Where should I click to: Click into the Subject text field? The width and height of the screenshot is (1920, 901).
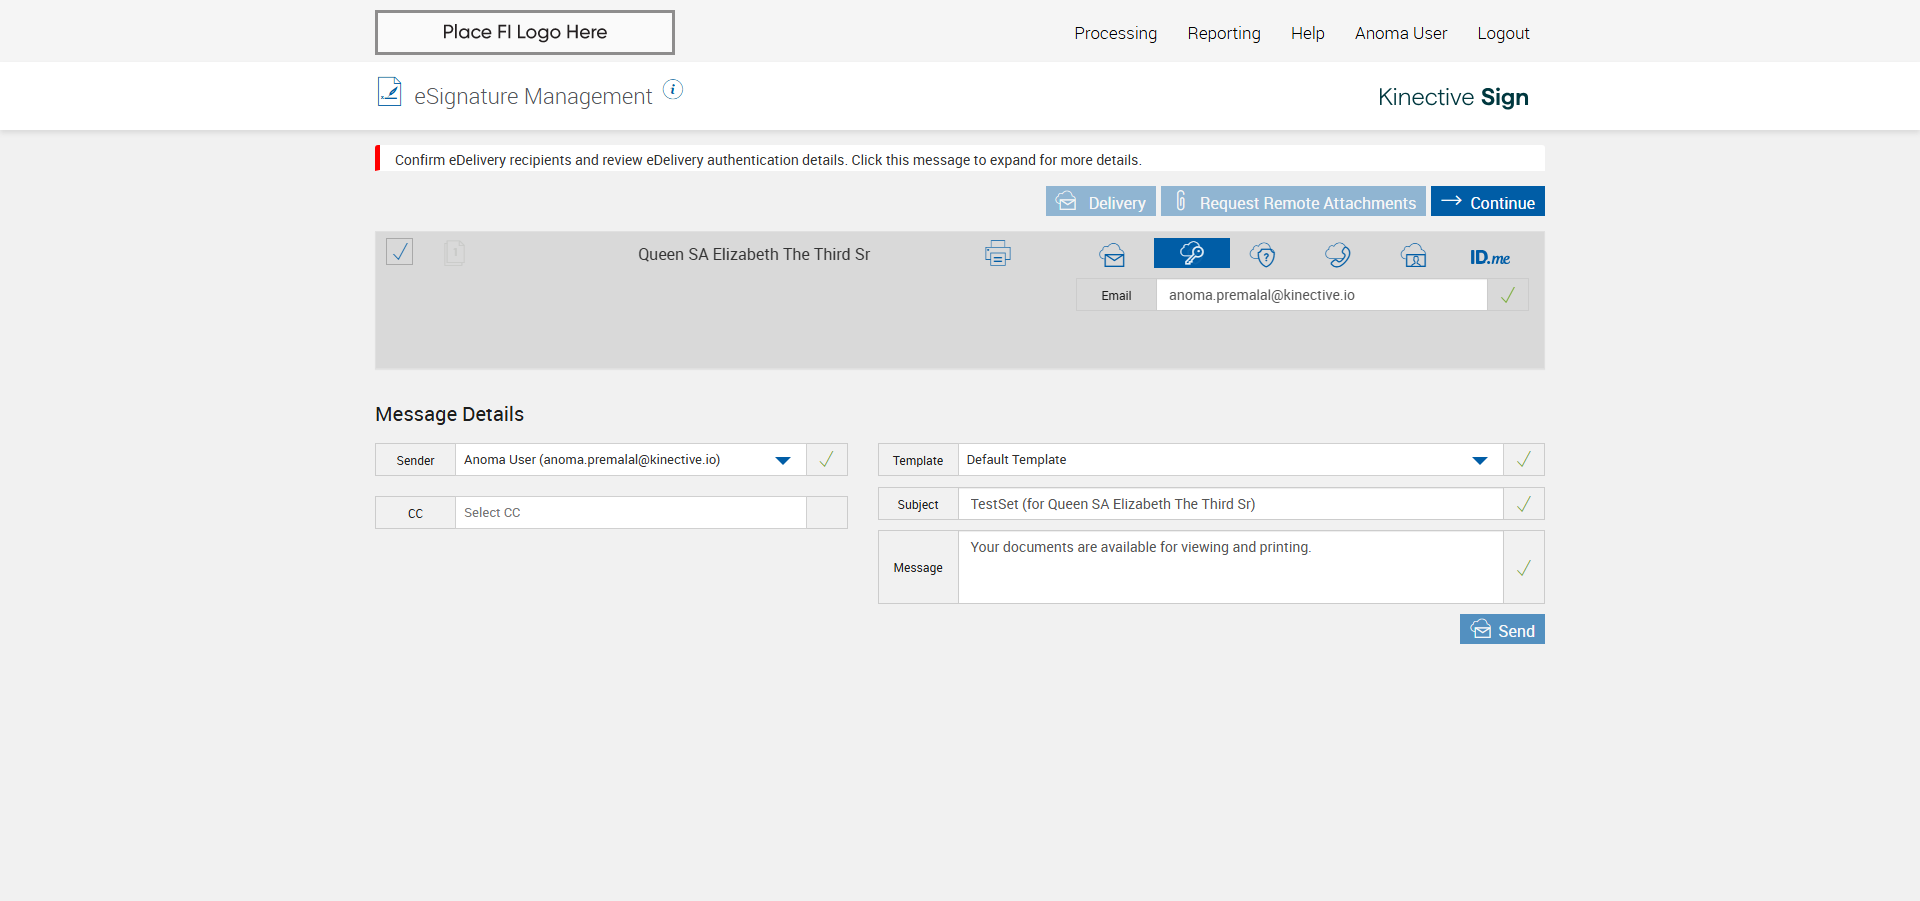pyautogui.click(x=1230, y=504)
